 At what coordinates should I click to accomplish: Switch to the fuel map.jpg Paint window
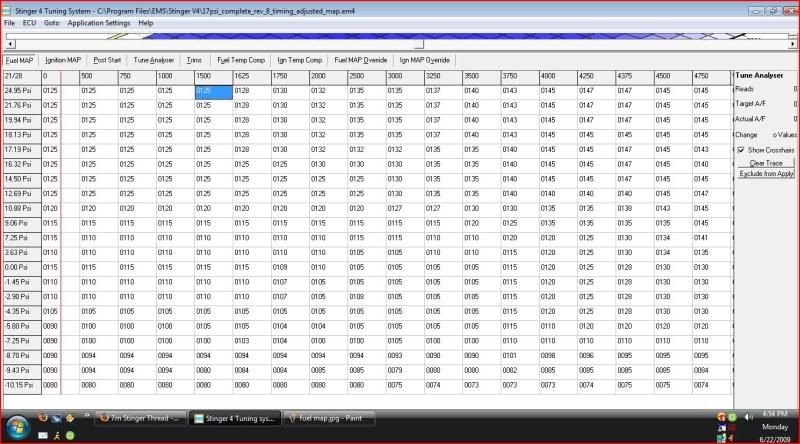tap(329, 418)
